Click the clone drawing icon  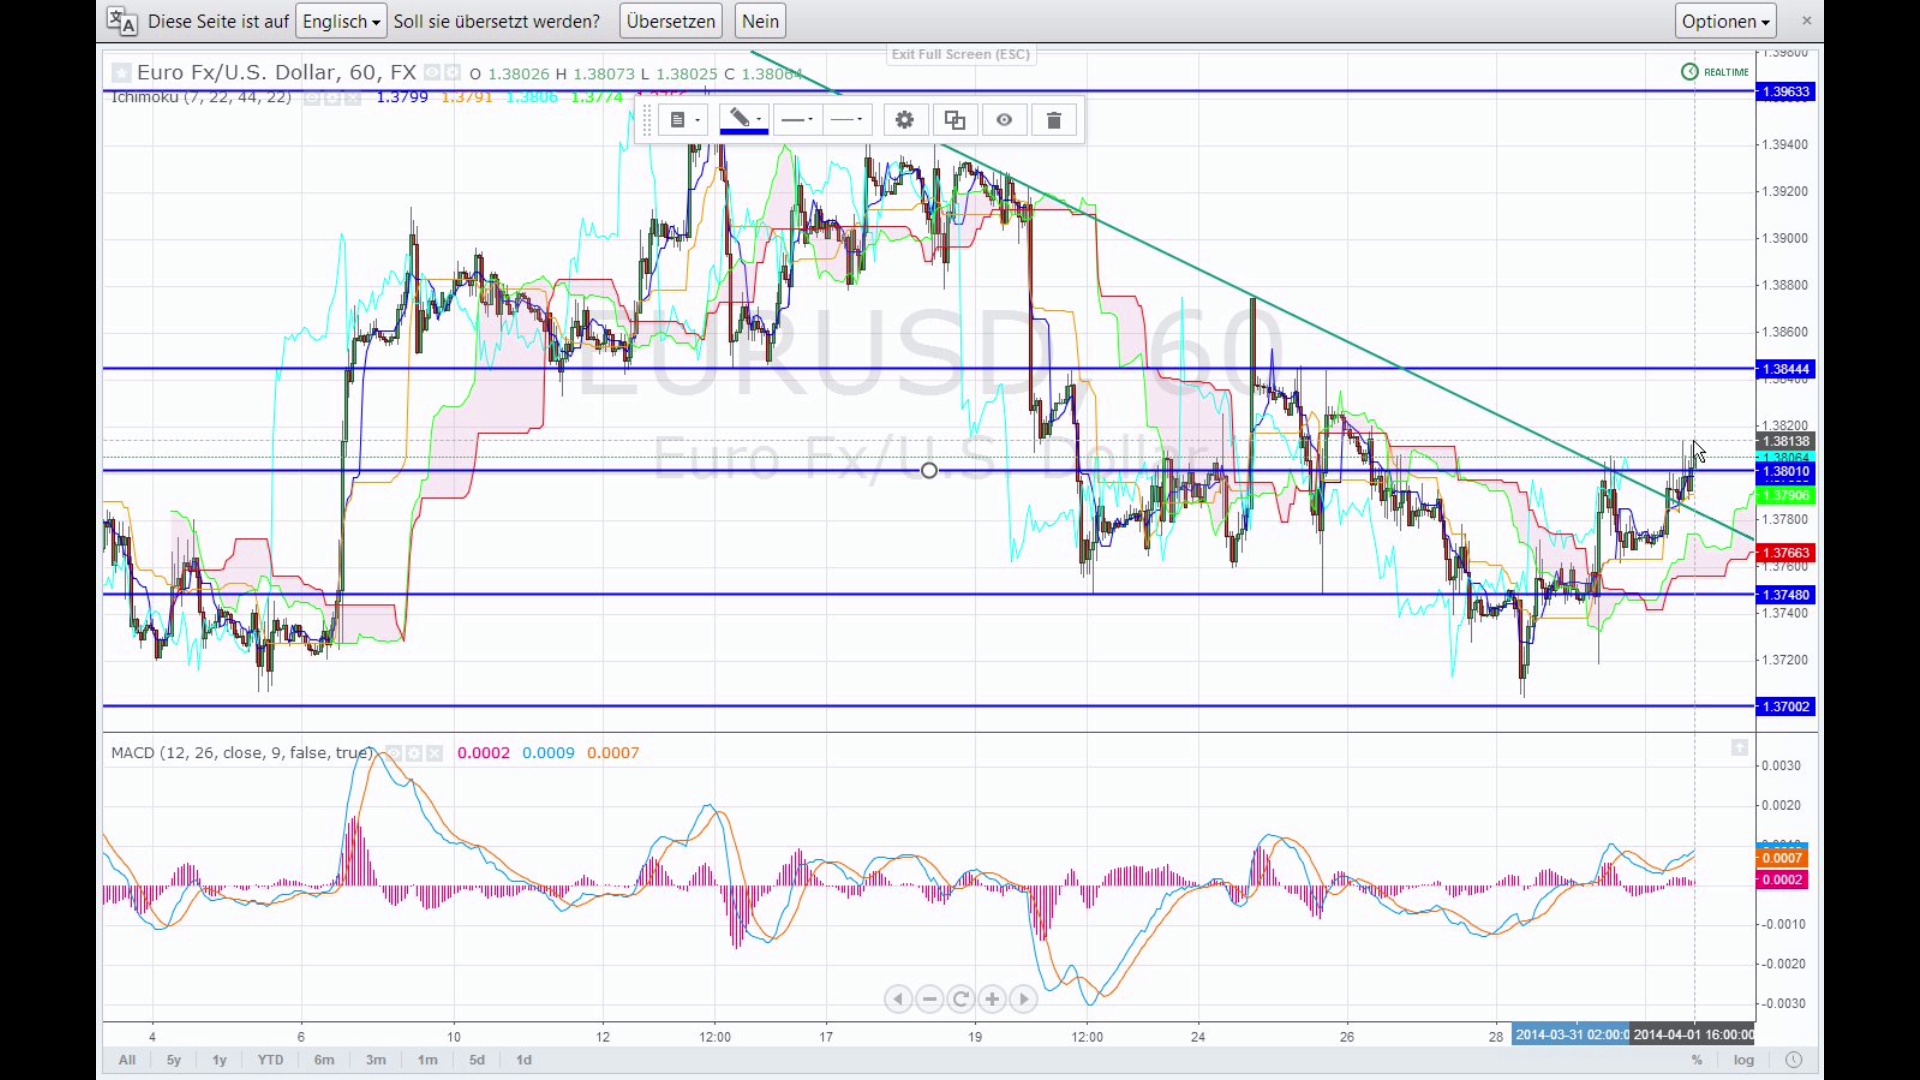[955, 120]
